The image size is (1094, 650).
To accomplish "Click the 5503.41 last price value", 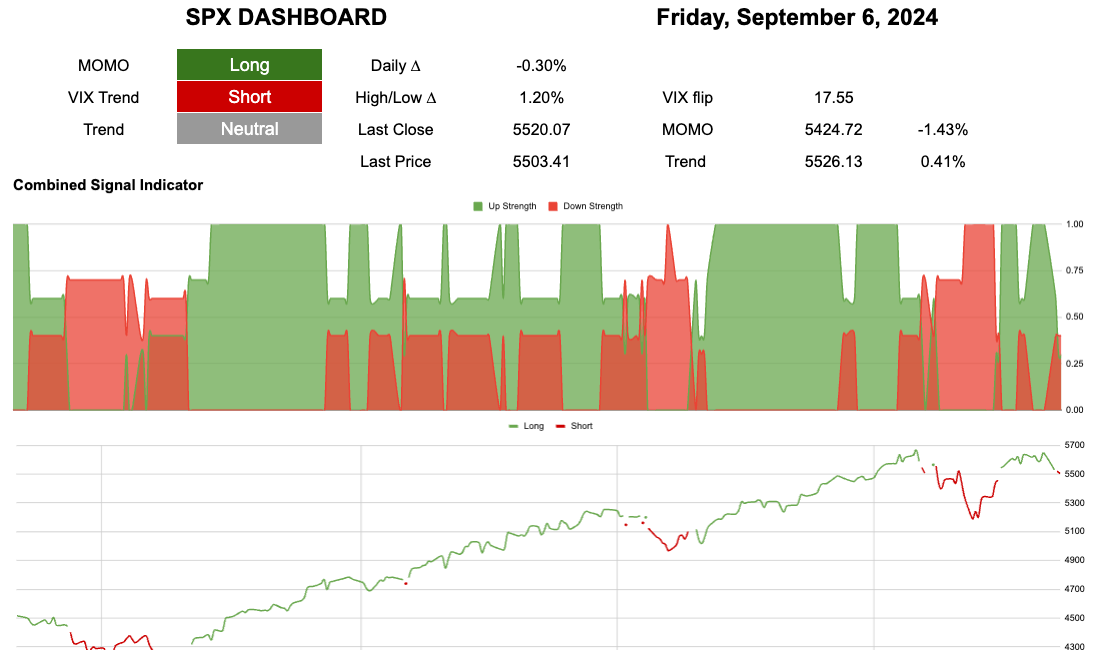I will 541,162.
